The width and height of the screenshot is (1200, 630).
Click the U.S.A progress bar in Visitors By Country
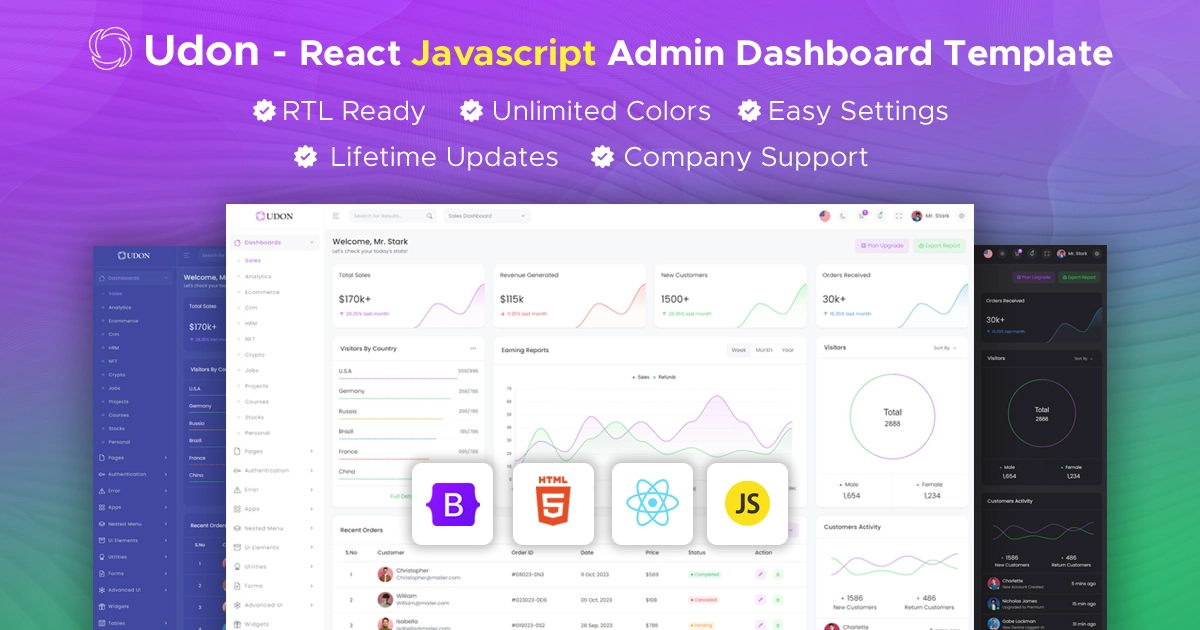click(x=408, y=378)
